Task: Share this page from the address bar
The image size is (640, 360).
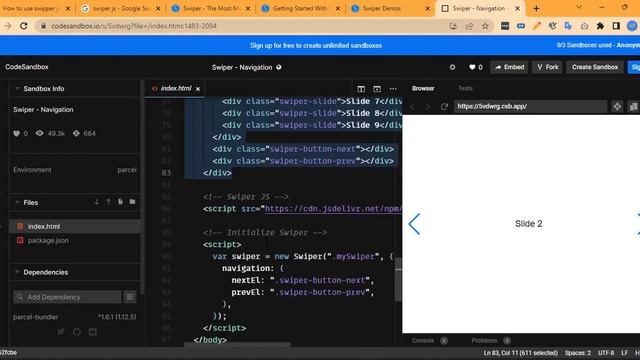Action: [469, 26]
